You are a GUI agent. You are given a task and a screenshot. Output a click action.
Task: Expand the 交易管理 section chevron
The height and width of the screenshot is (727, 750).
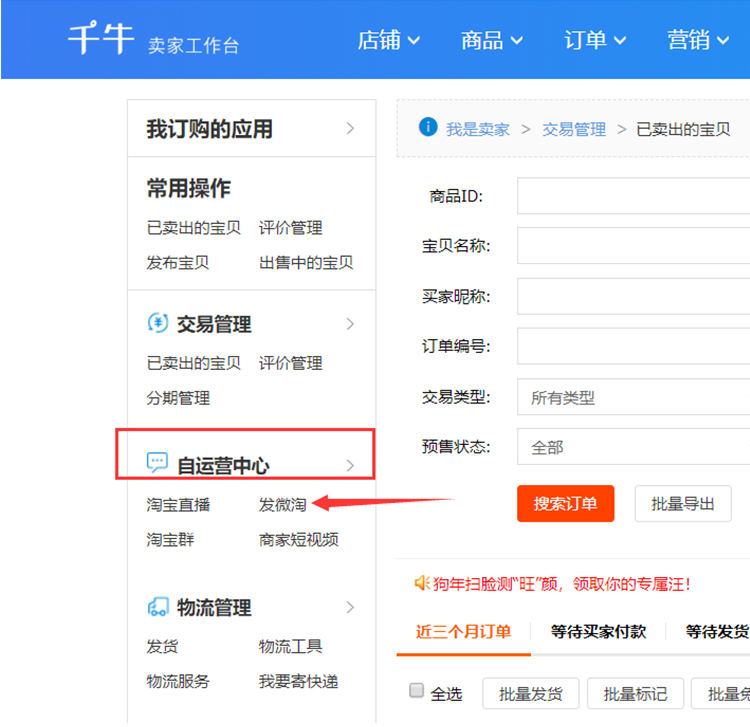coord(350,324)
